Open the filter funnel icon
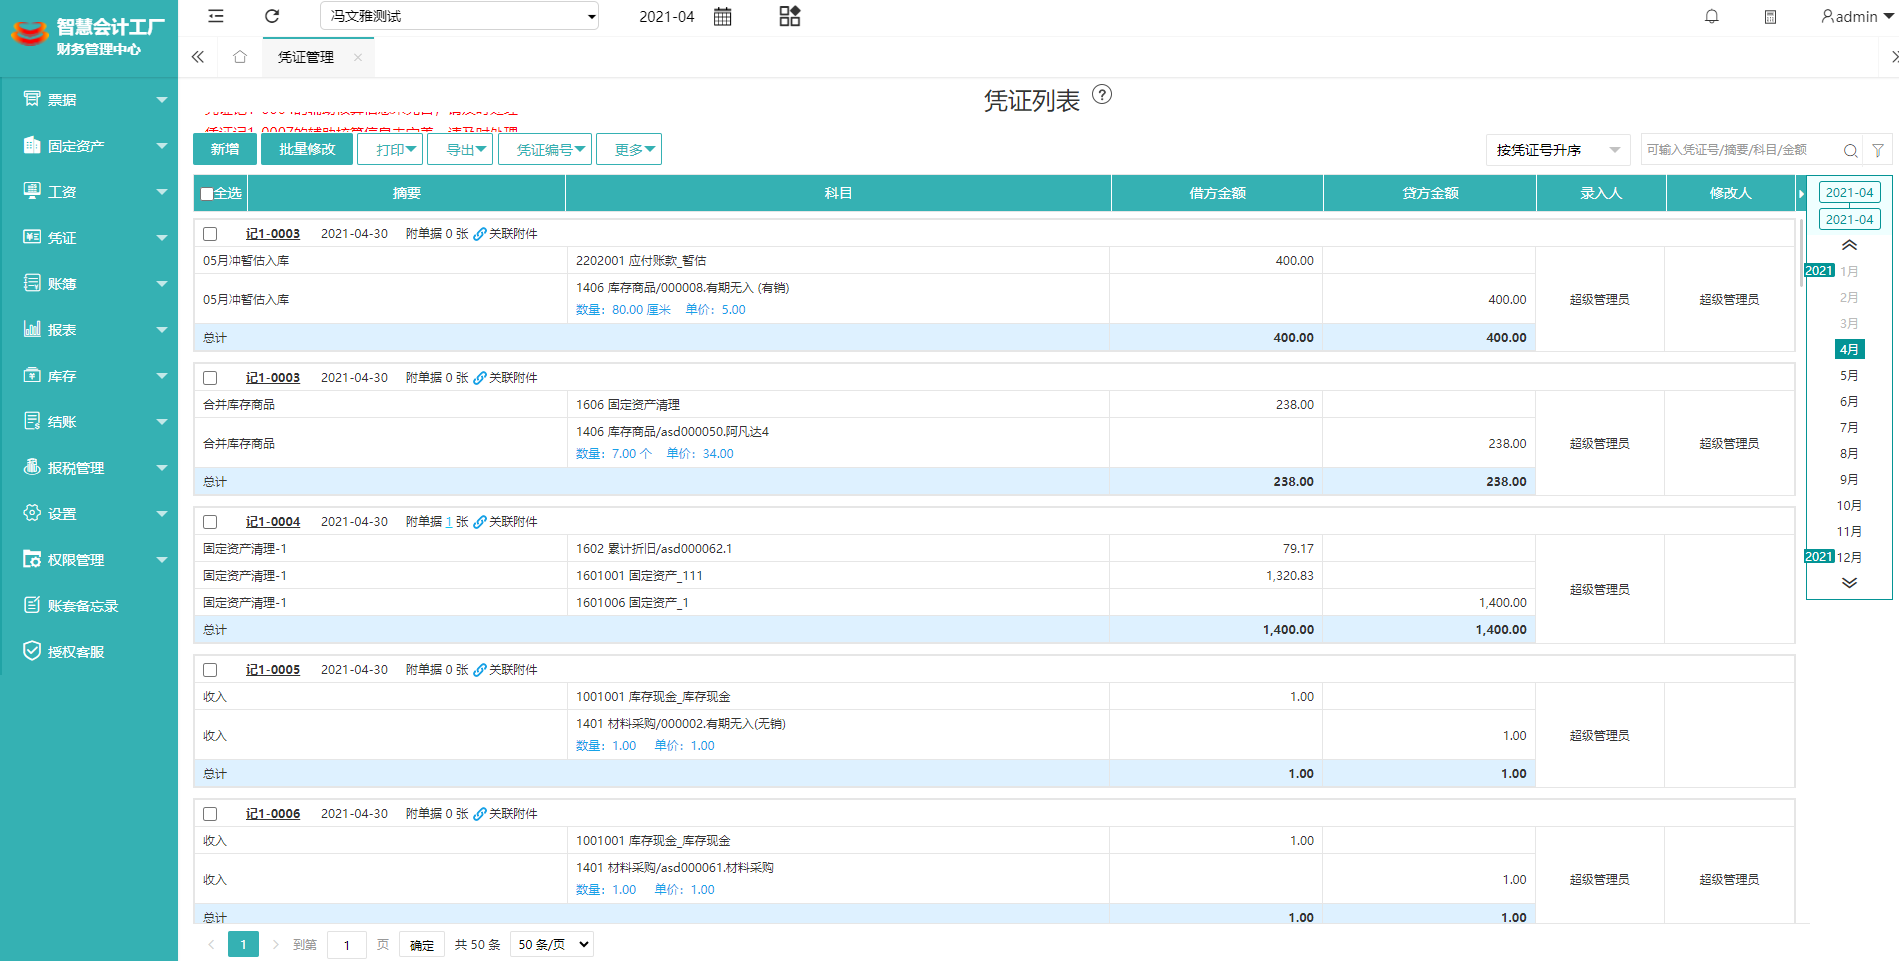This screenshot has height=961, width=1899. [x=1878, y=150]
